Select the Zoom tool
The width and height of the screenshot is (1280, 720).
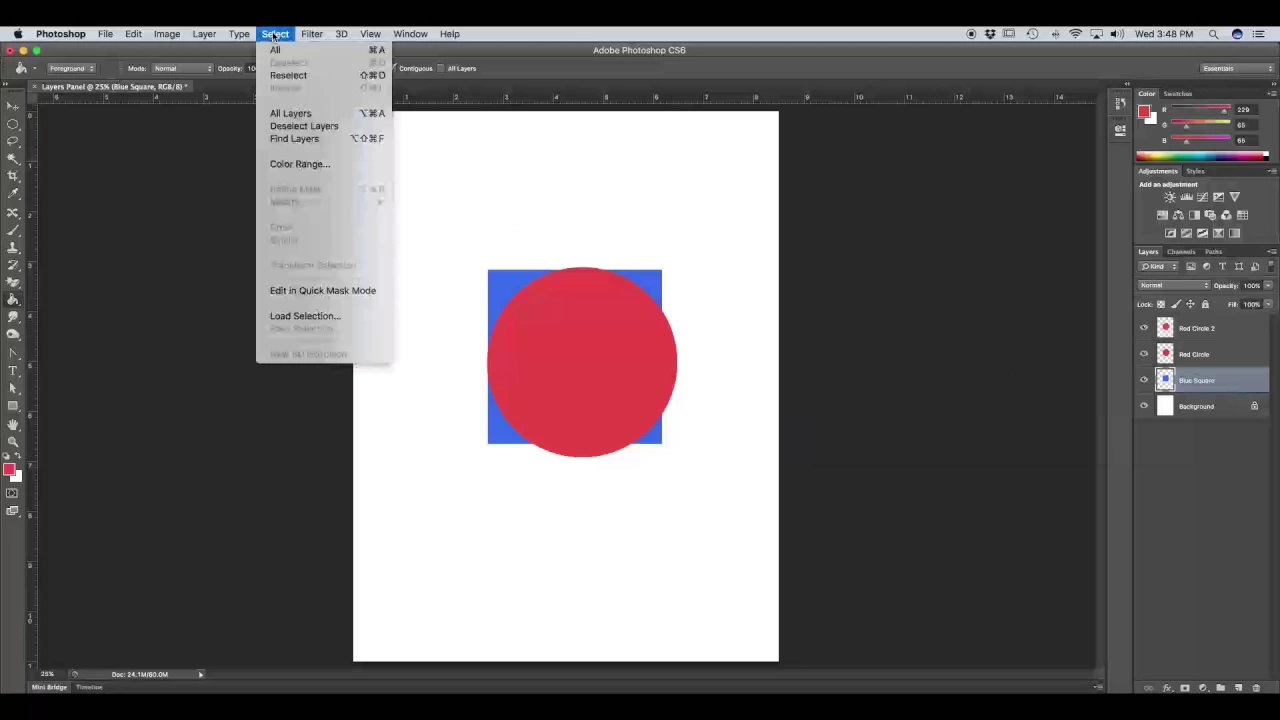[x=13, y=441]
